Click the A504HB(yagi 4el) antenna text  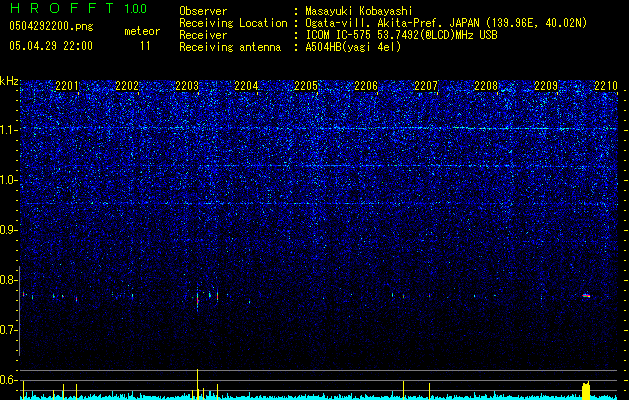point(353,47)
